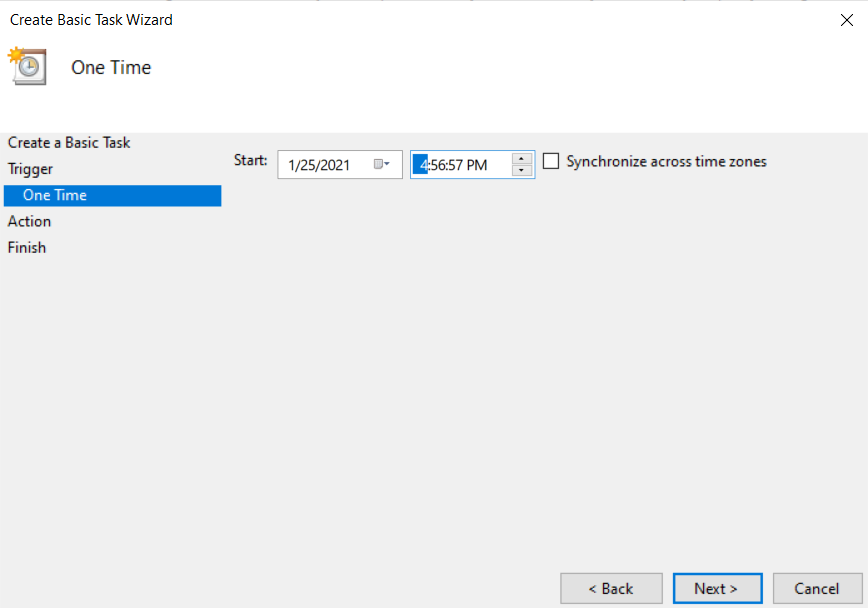Image resolution: width=868 pixels, height=608 pixels.
Task: Select the Trigger step in sidebar
Action: 30,169
